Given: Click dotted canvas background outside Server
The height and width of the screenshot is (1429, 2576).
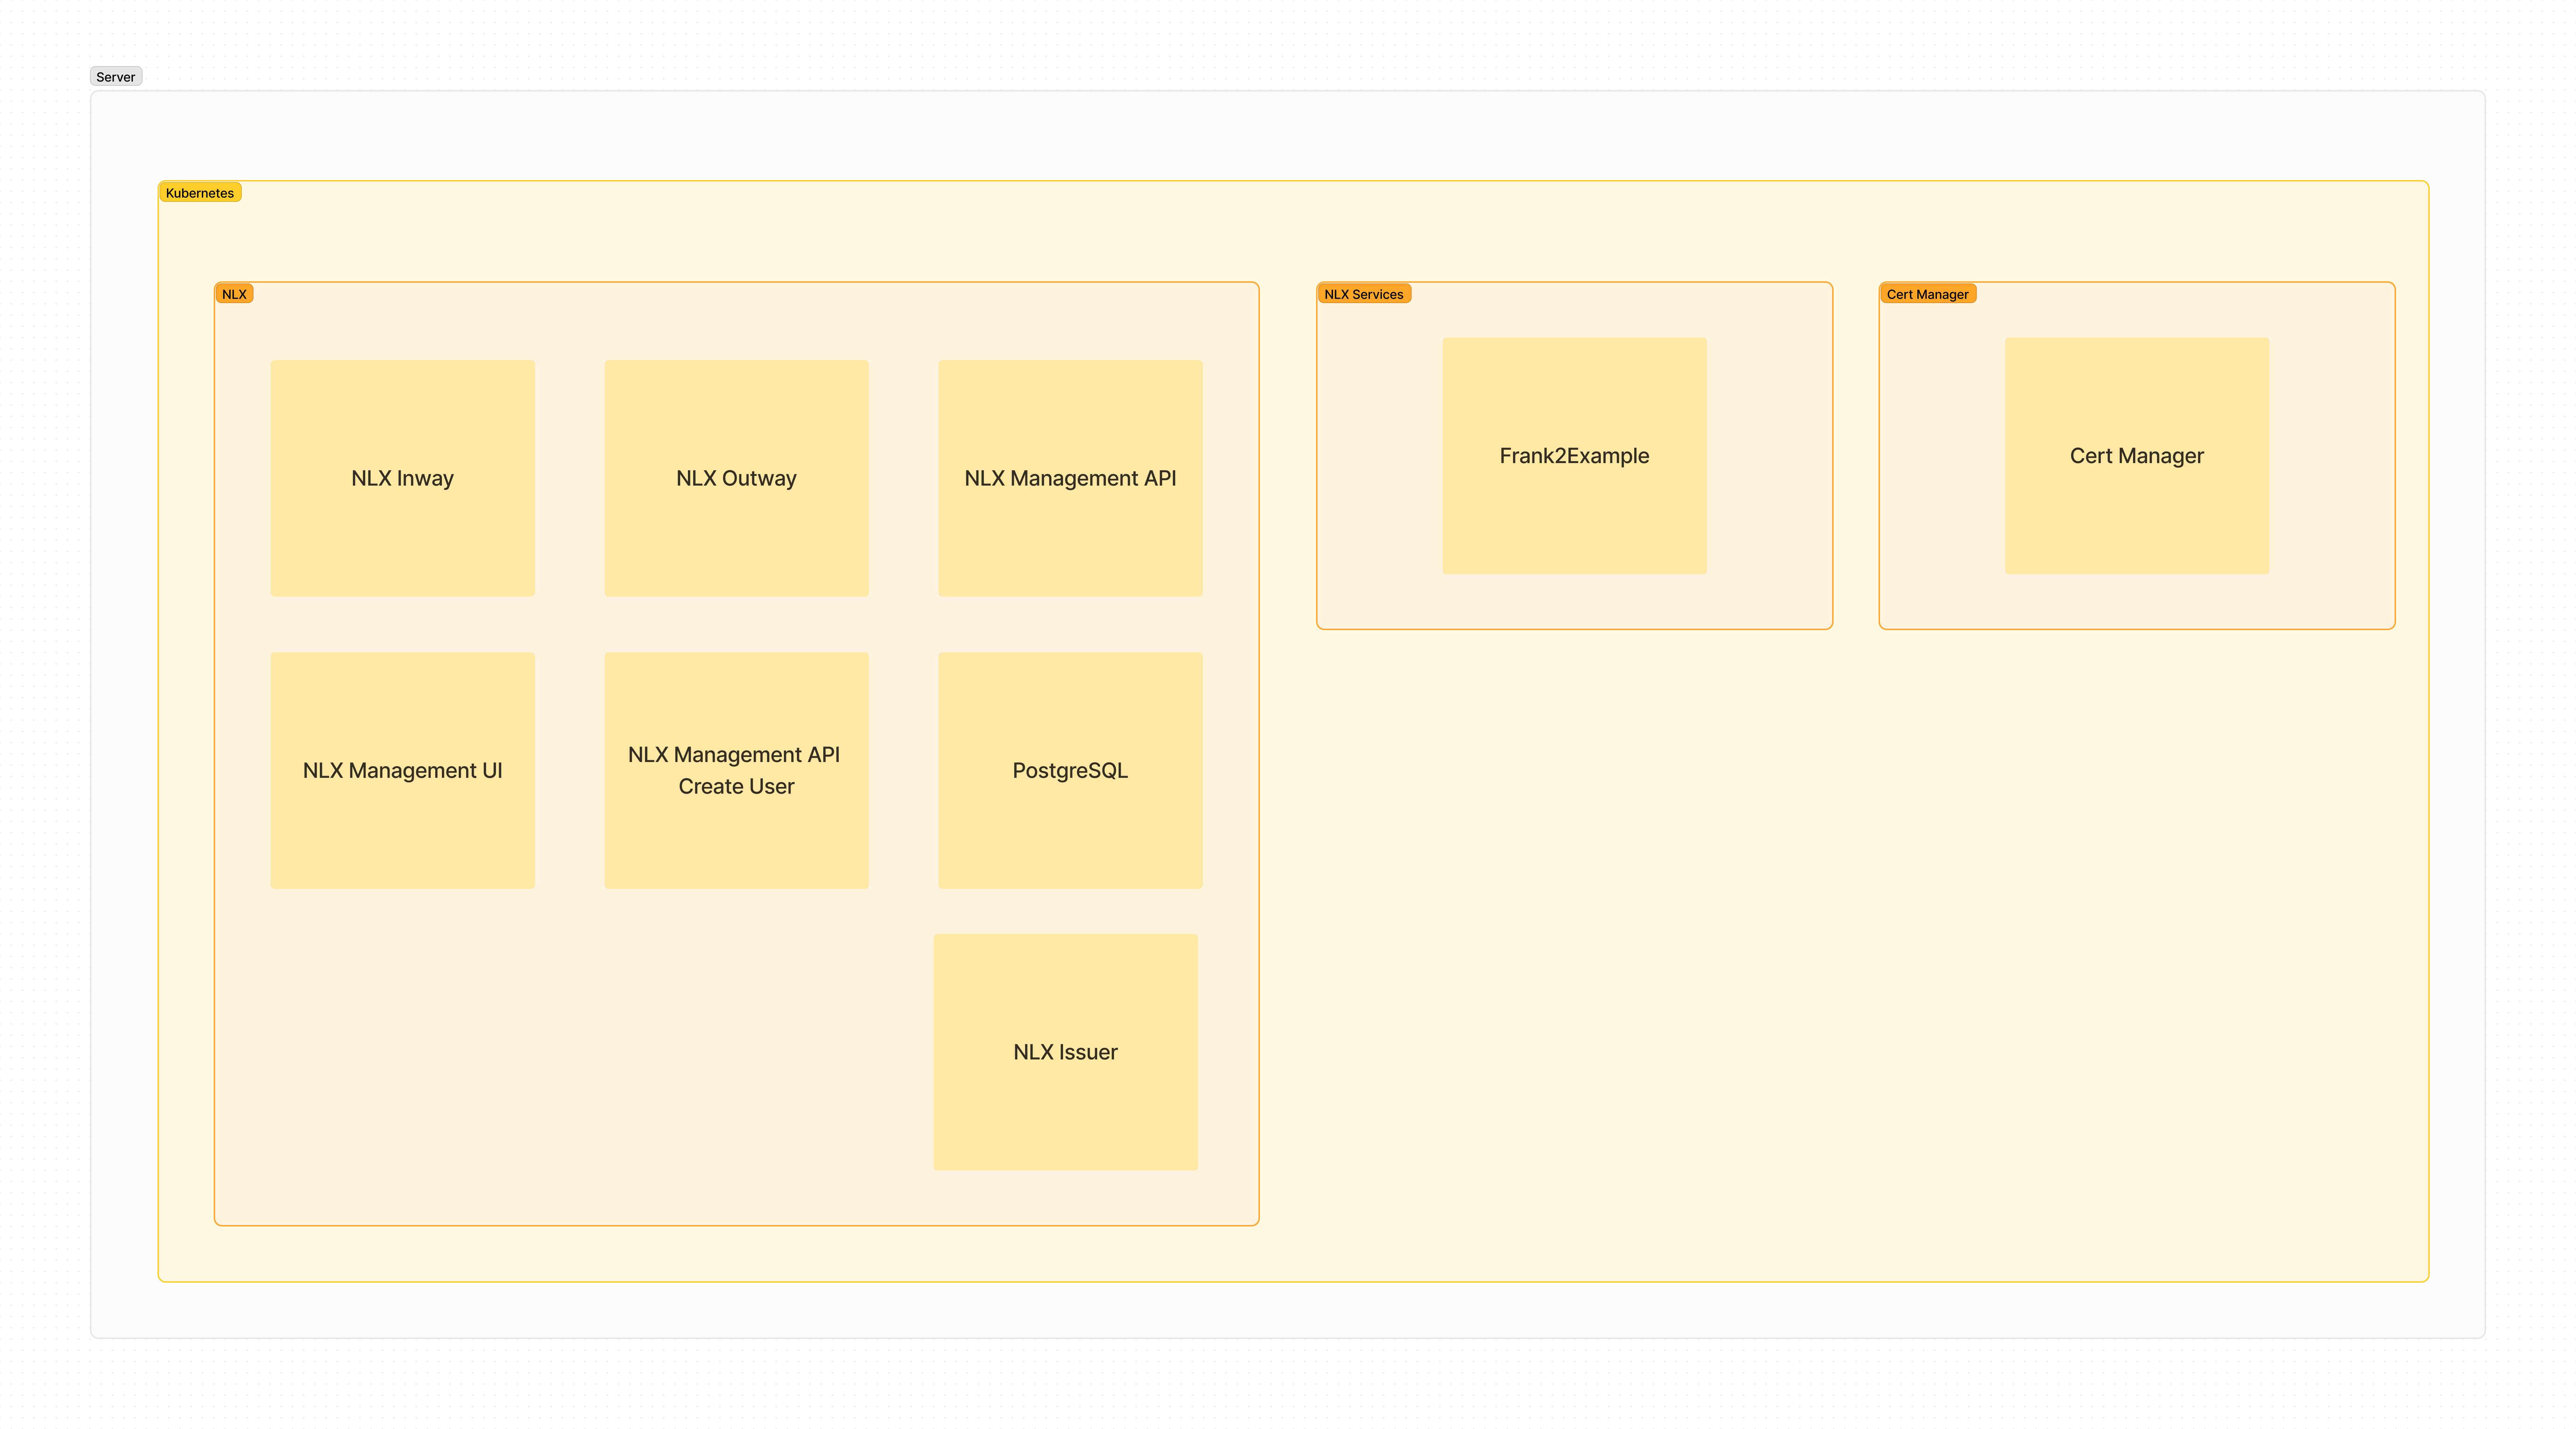Looking at the screenshot, I should [x=1300, y=1390].
